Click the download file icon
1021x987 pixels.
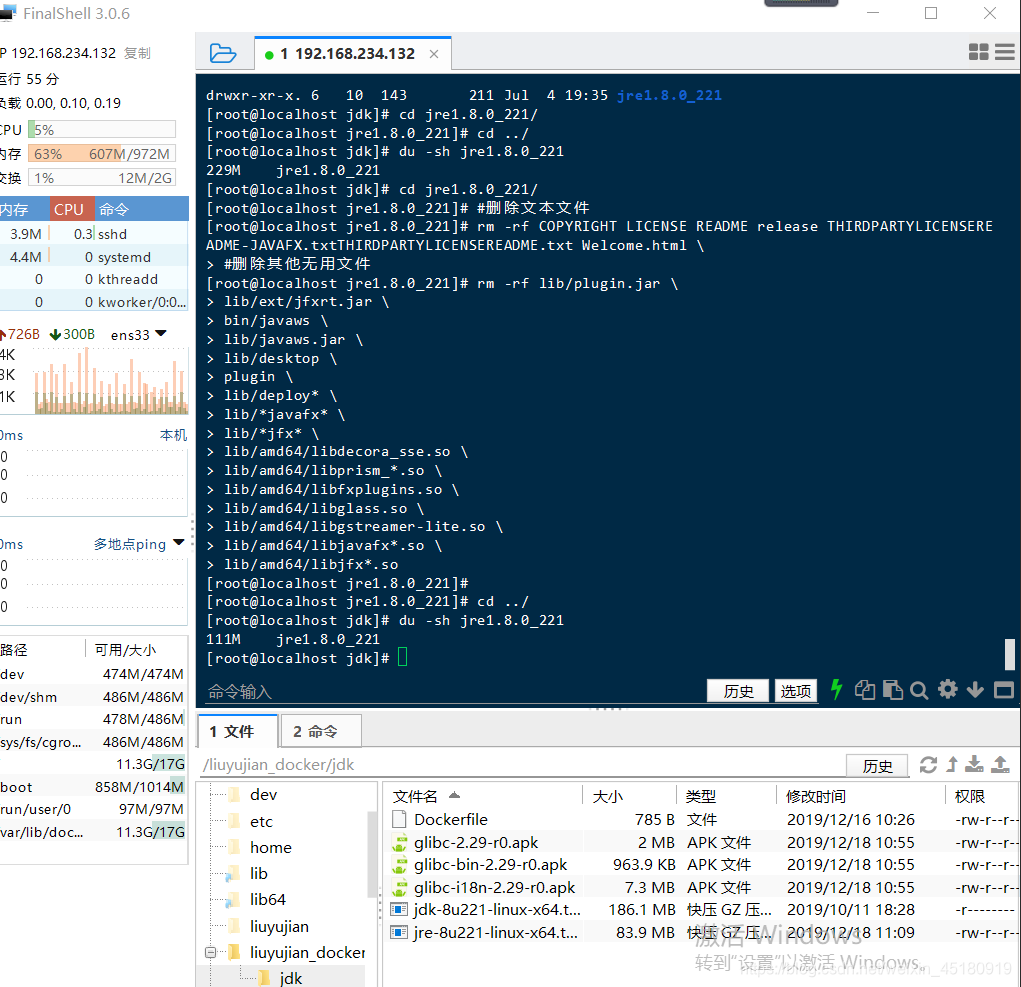pos(974,764)
